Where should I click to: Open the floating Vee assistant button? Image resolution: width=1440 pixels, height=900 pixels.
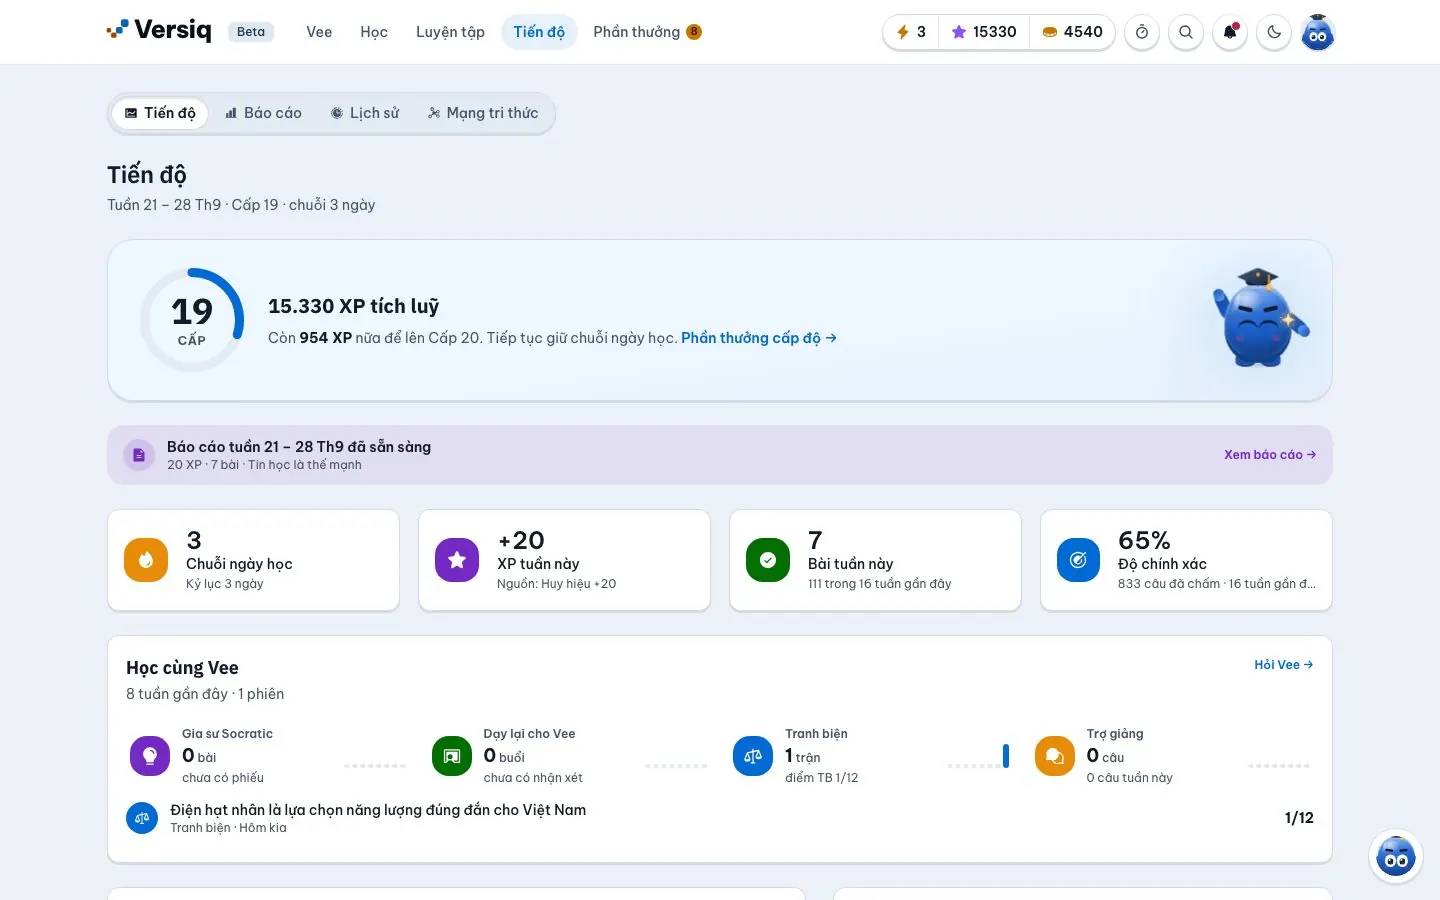click(x=1396, y=856)
